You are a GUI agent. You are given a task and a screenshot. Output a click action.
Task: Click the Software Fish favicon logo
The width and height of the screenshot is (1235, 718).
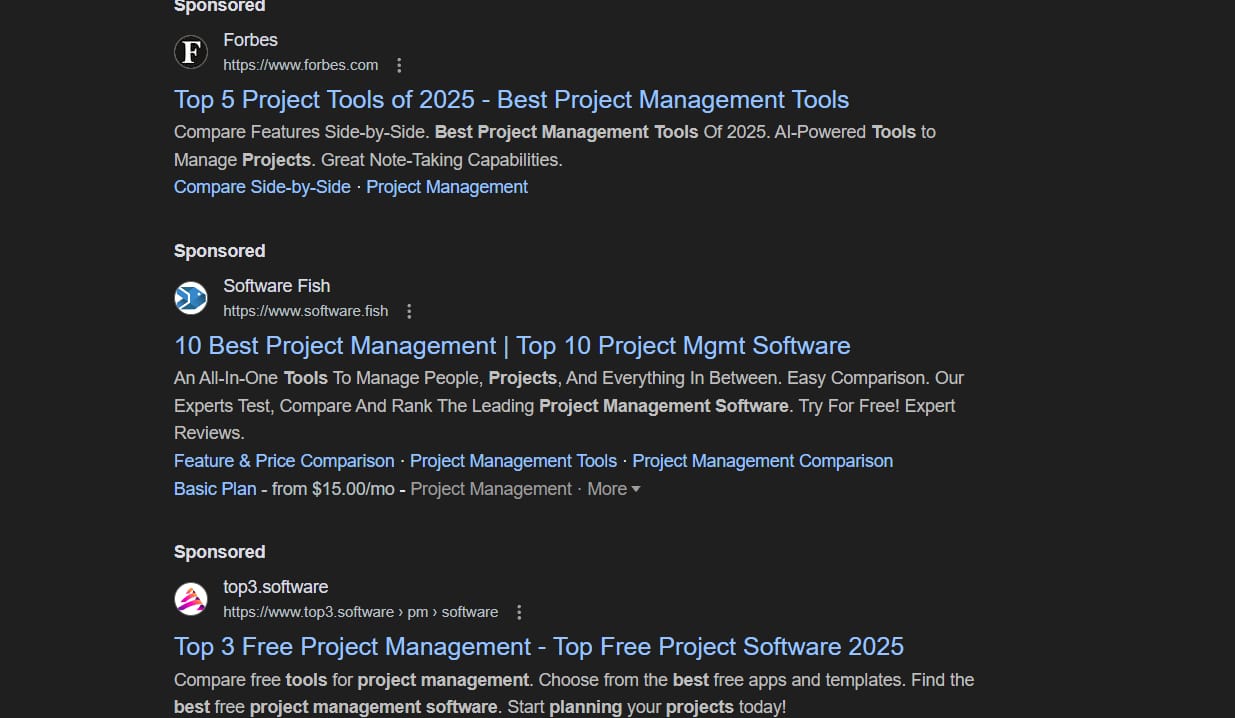191,298
